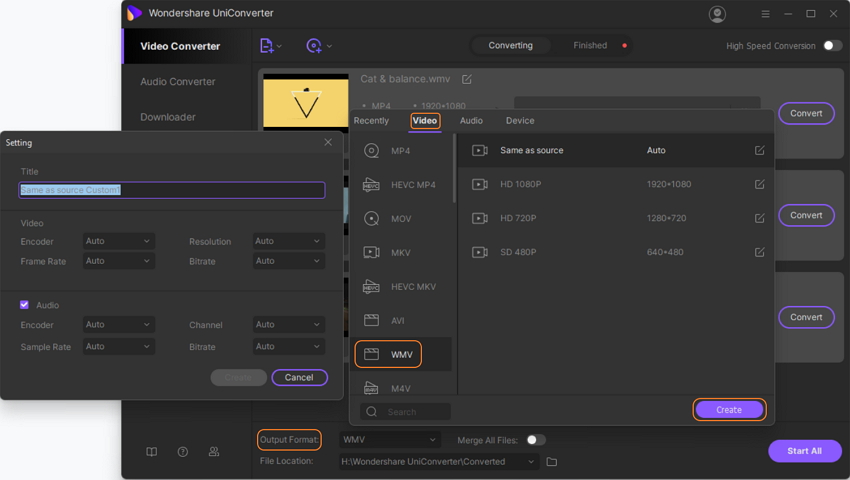
Task: Open the help question mark icon
Action: tap(183, 452)
